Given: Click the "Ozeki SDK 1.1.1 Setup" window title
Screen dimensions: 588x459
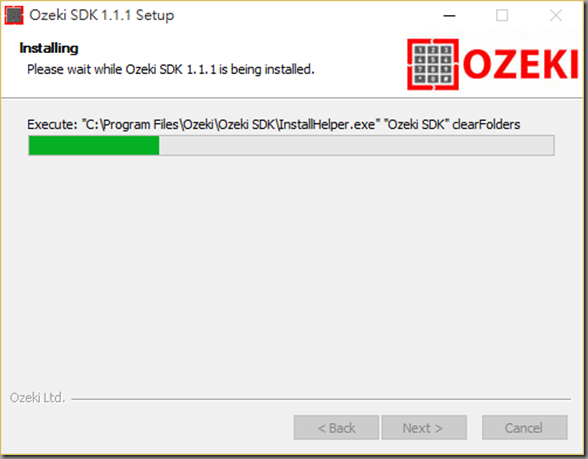Looking at the screenshot, I should pyautogui.click(x=102, y=15).
